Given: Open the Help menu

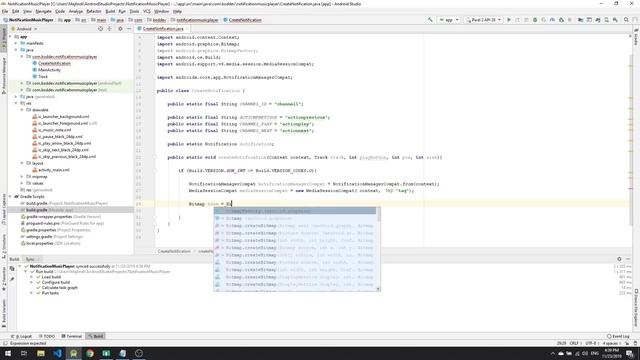Looking at the screenshot, I should click(x=177, y=11).
